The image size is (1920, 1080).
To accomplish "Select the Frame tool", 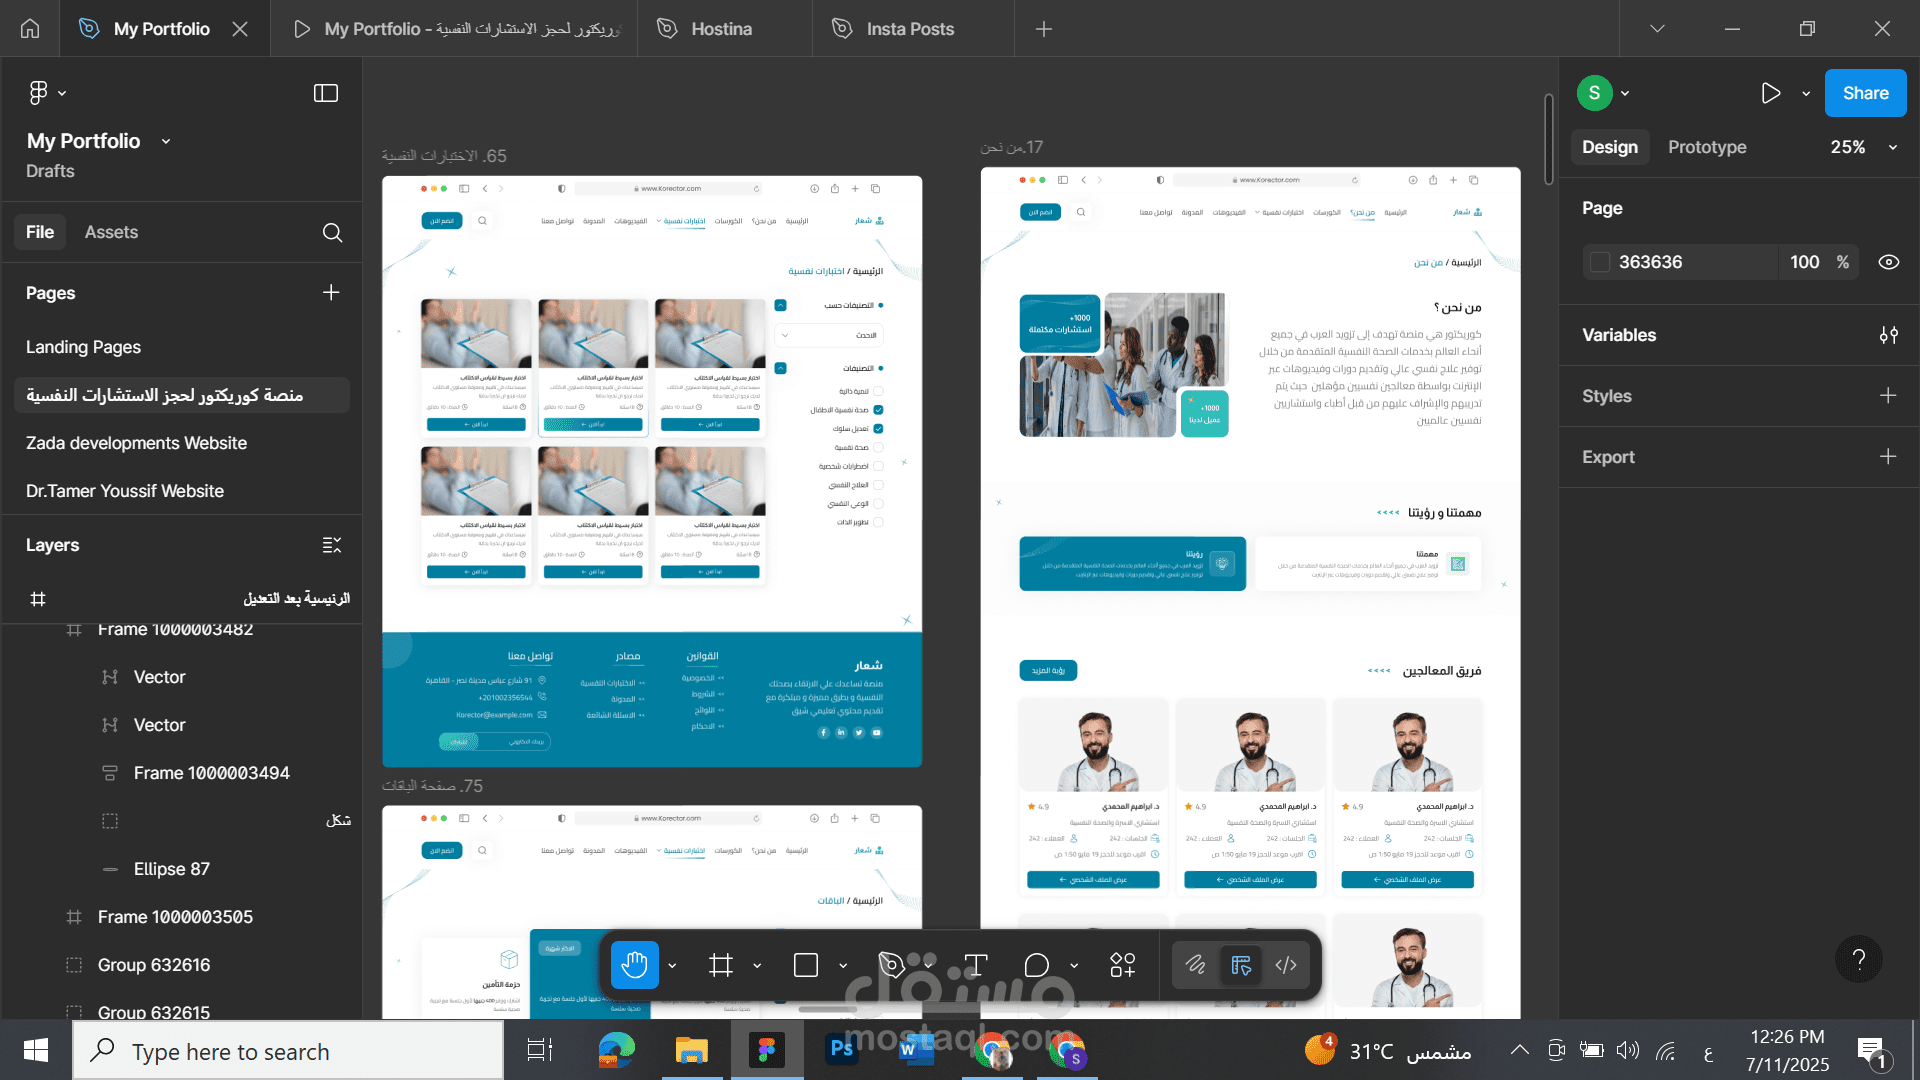I will [x=721, y=965].
